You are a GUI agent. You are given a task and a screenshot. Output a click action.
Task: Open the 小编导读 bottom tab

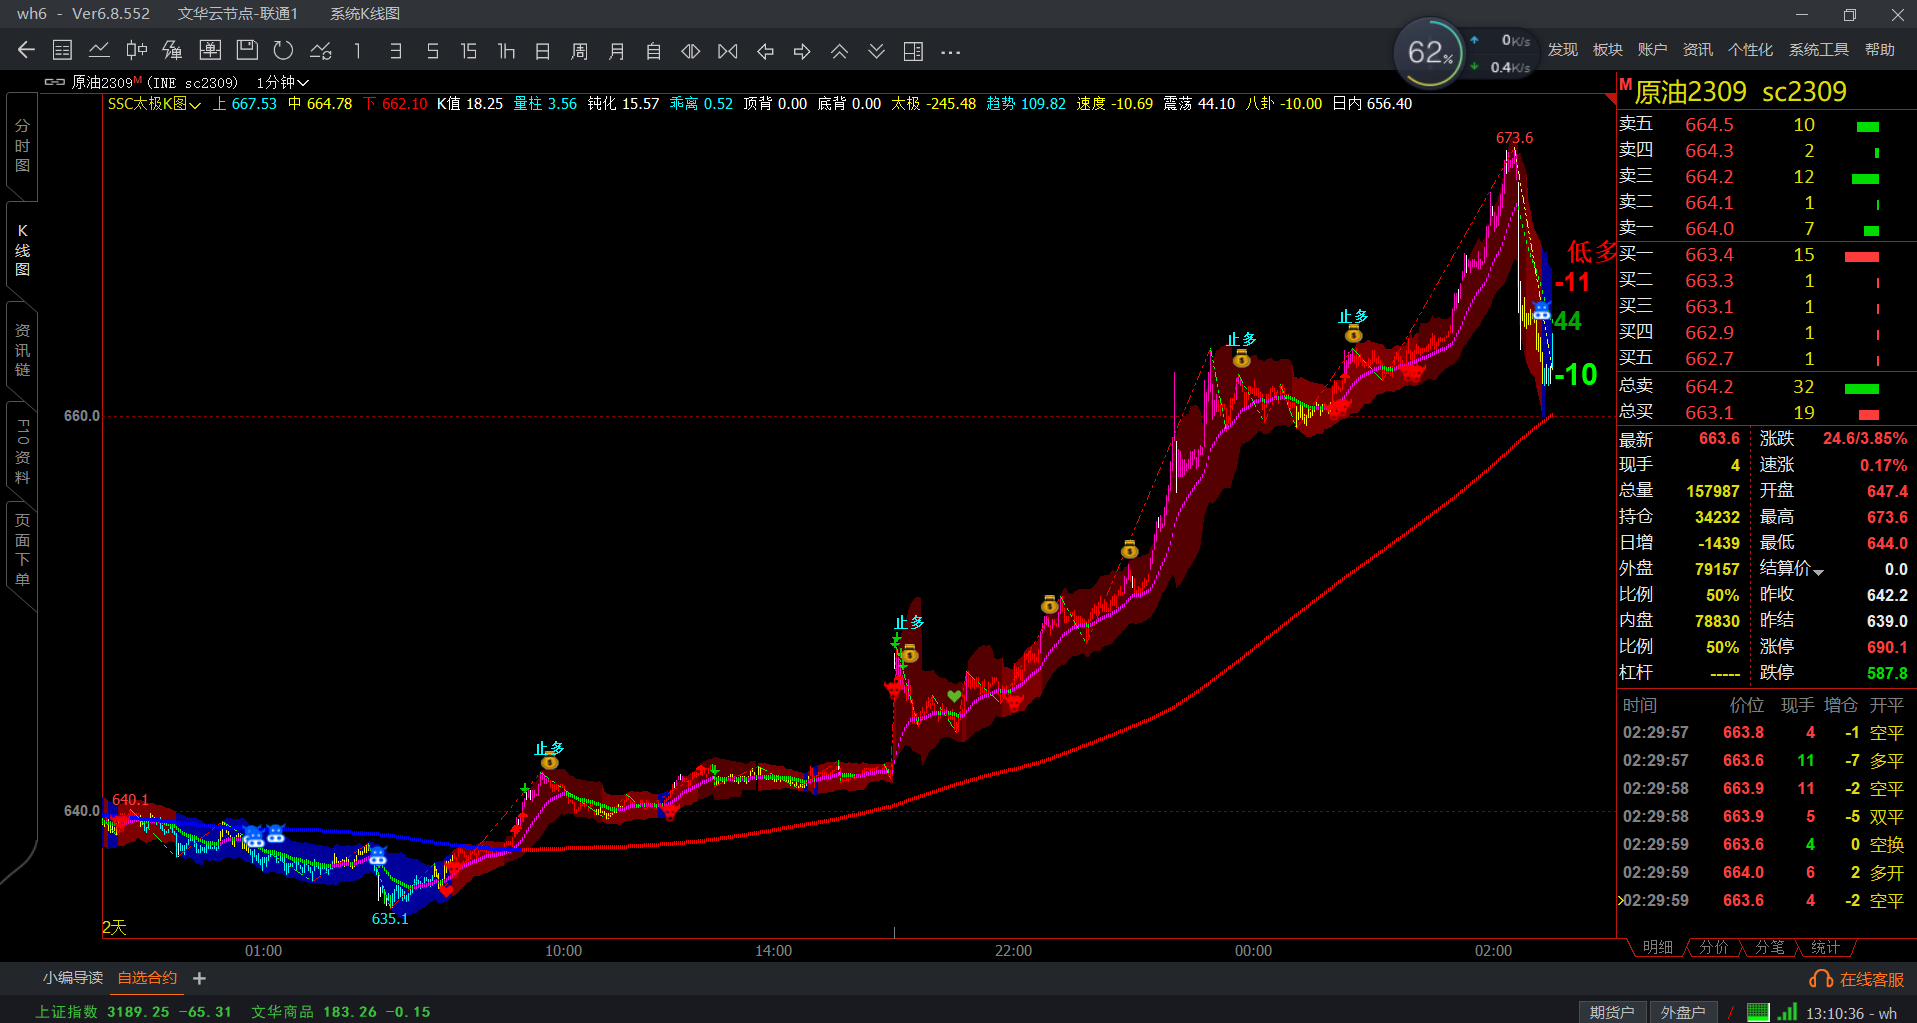point(73,978)
